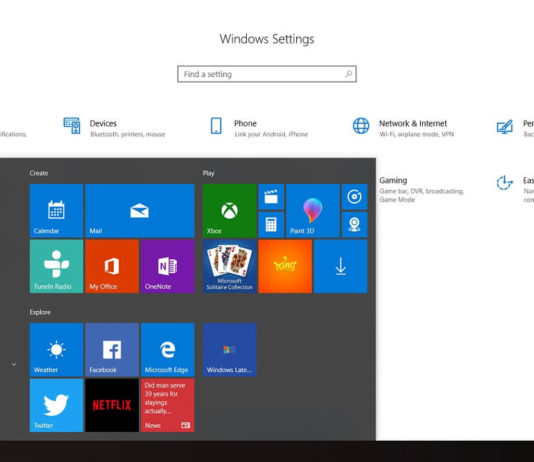Click 'Wi-Fi, airplane mode, VPN' description
This screenshot has height=462, width=534.
click(417, 134)
